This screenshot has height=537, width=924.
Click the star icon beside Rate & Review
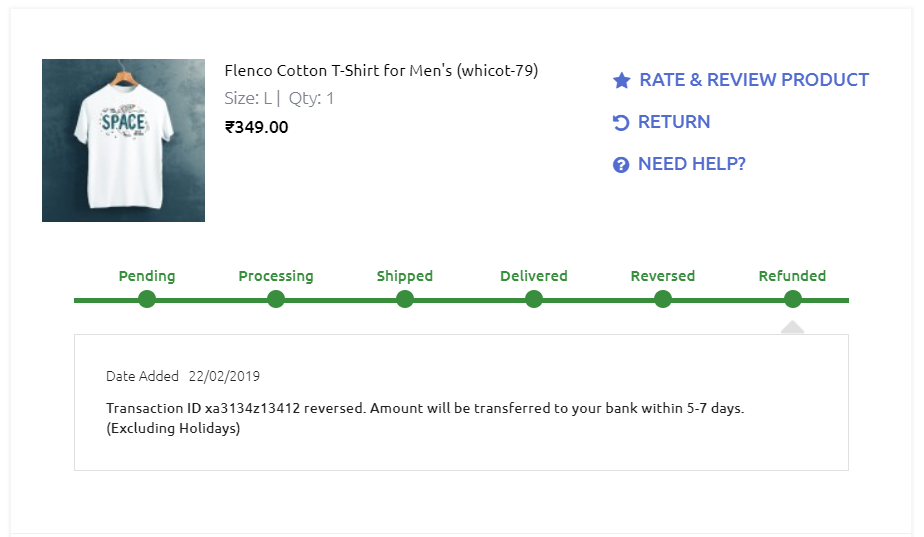point(621,80)
